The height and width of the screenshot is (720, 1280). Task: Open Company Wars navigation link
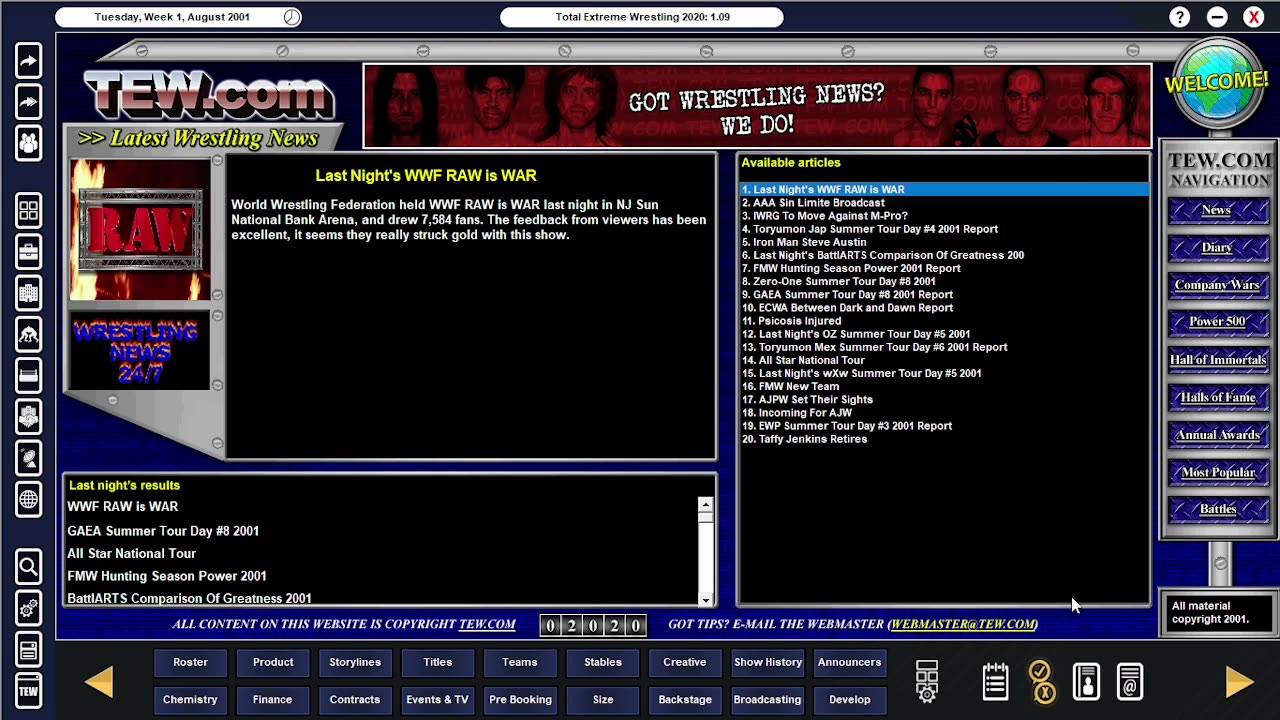tap(1217, 285)
